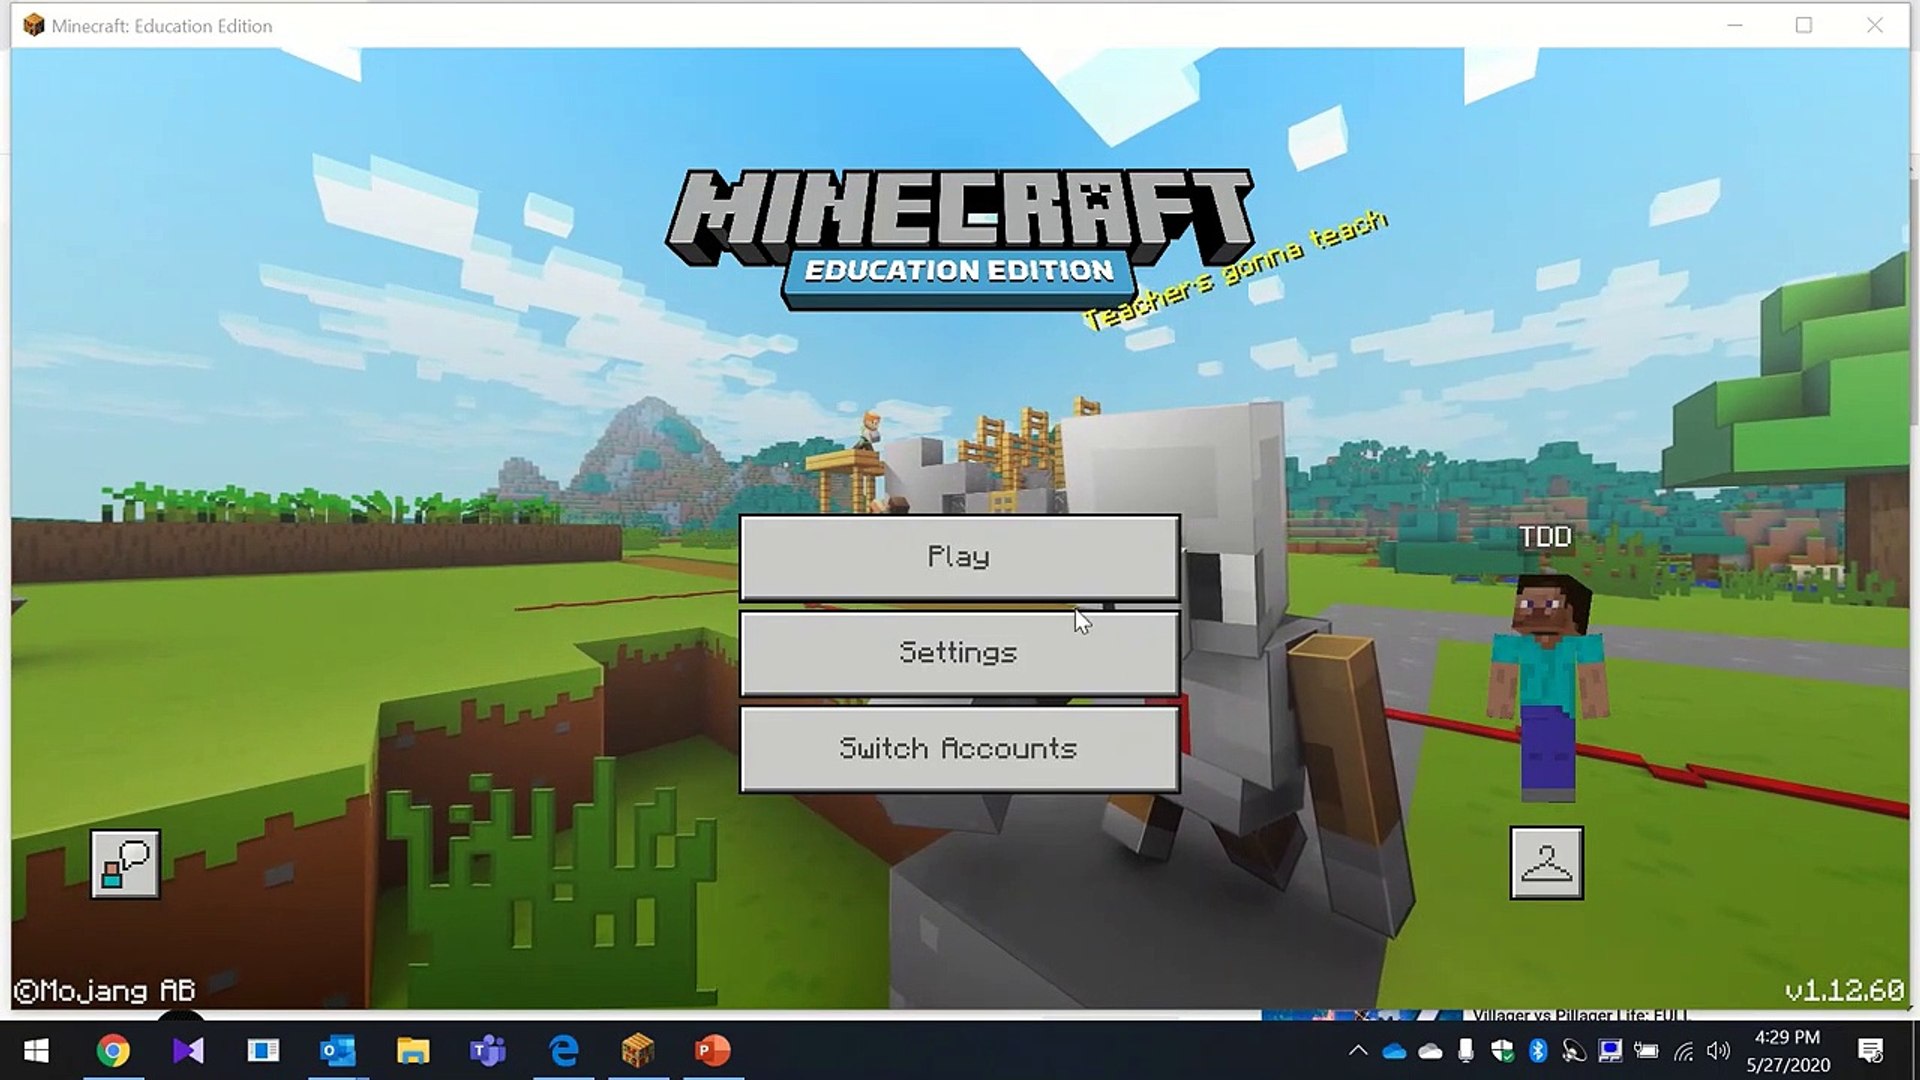1920x1080 pixels.
Task: Open the notification action center
Action: 1870,1051
